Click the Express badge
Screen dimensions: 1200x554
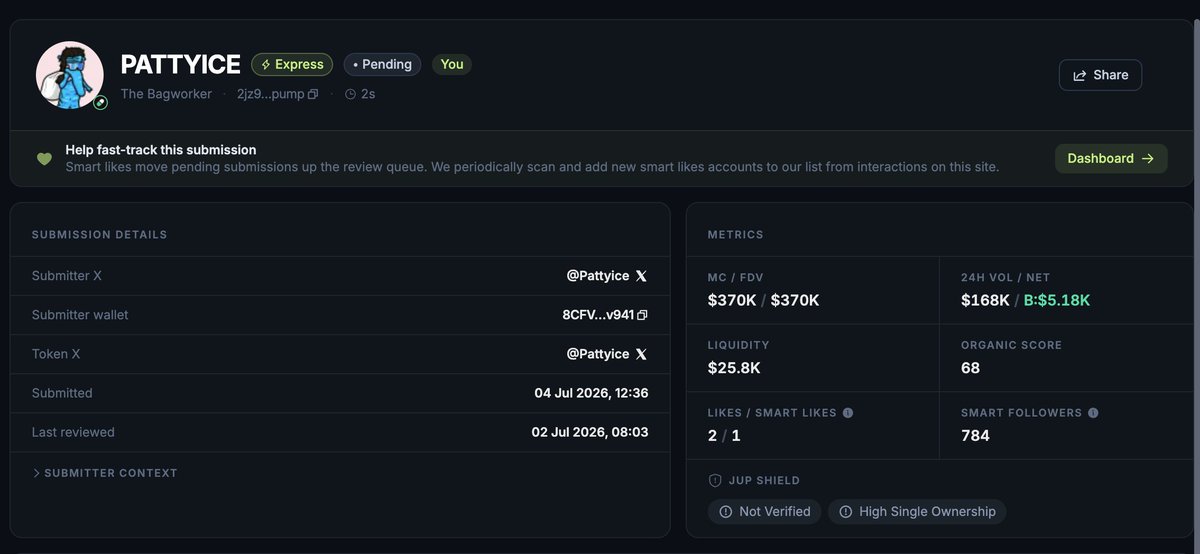(x=292, y=64)
